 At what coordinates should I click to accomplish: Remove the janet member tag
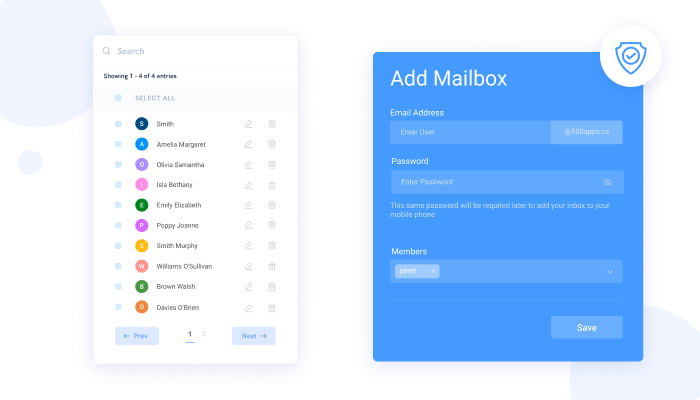[x=433, y=271]
